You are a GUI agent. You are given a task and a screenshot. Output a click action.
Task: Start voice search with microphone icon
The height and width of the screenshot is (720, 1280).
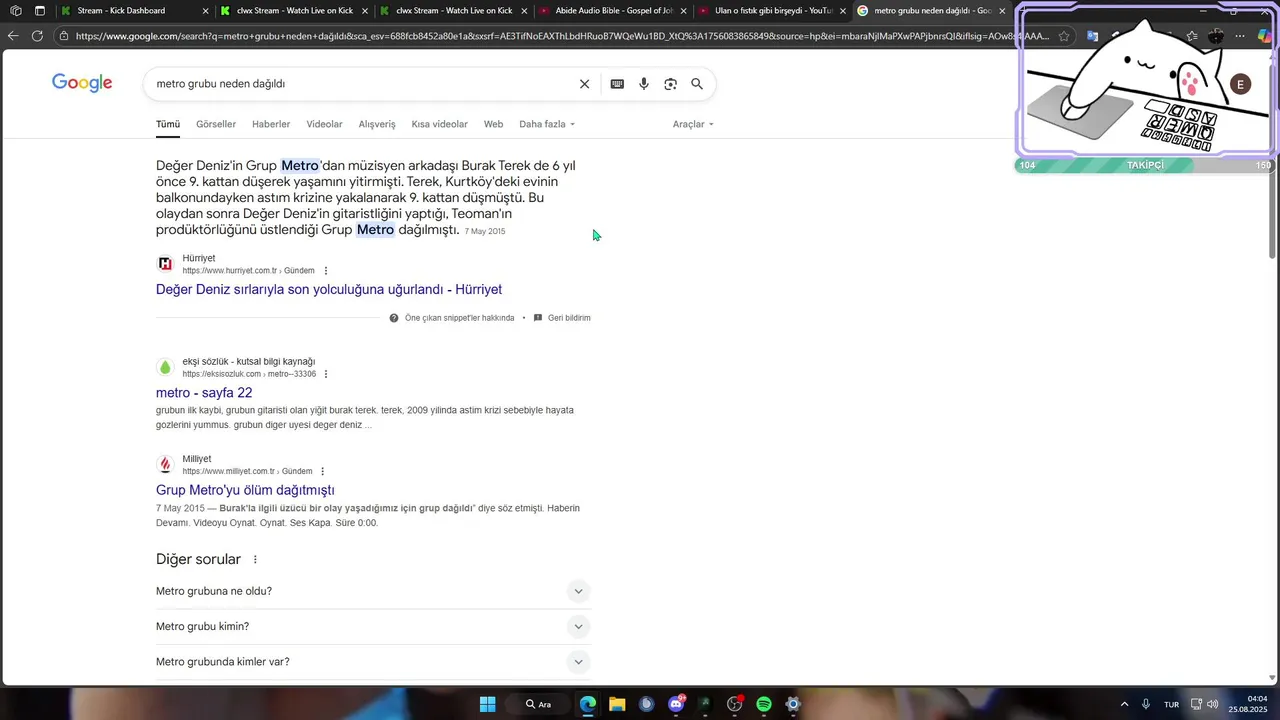pyautogui.click(x=644, y=84)
